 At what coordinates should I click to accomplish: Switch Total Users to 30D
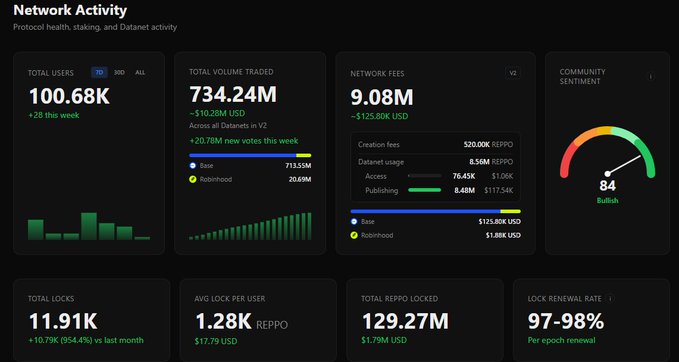pyautogui.click(x=119, y=73)
